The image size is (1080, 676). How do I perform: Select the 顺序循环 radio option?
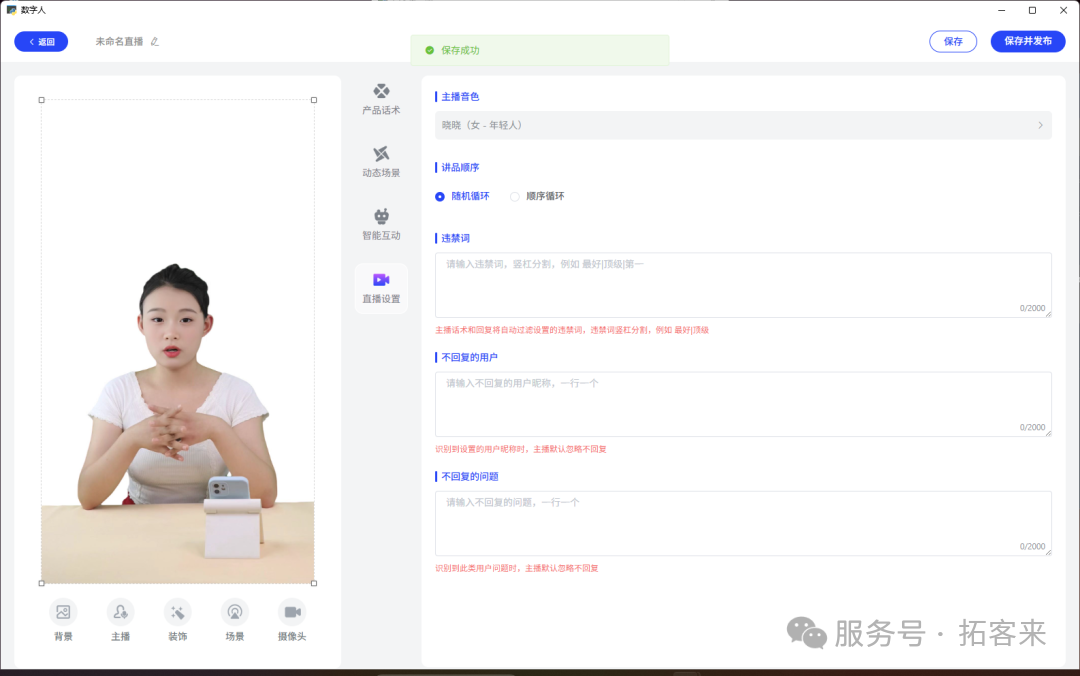pos(515,197)
